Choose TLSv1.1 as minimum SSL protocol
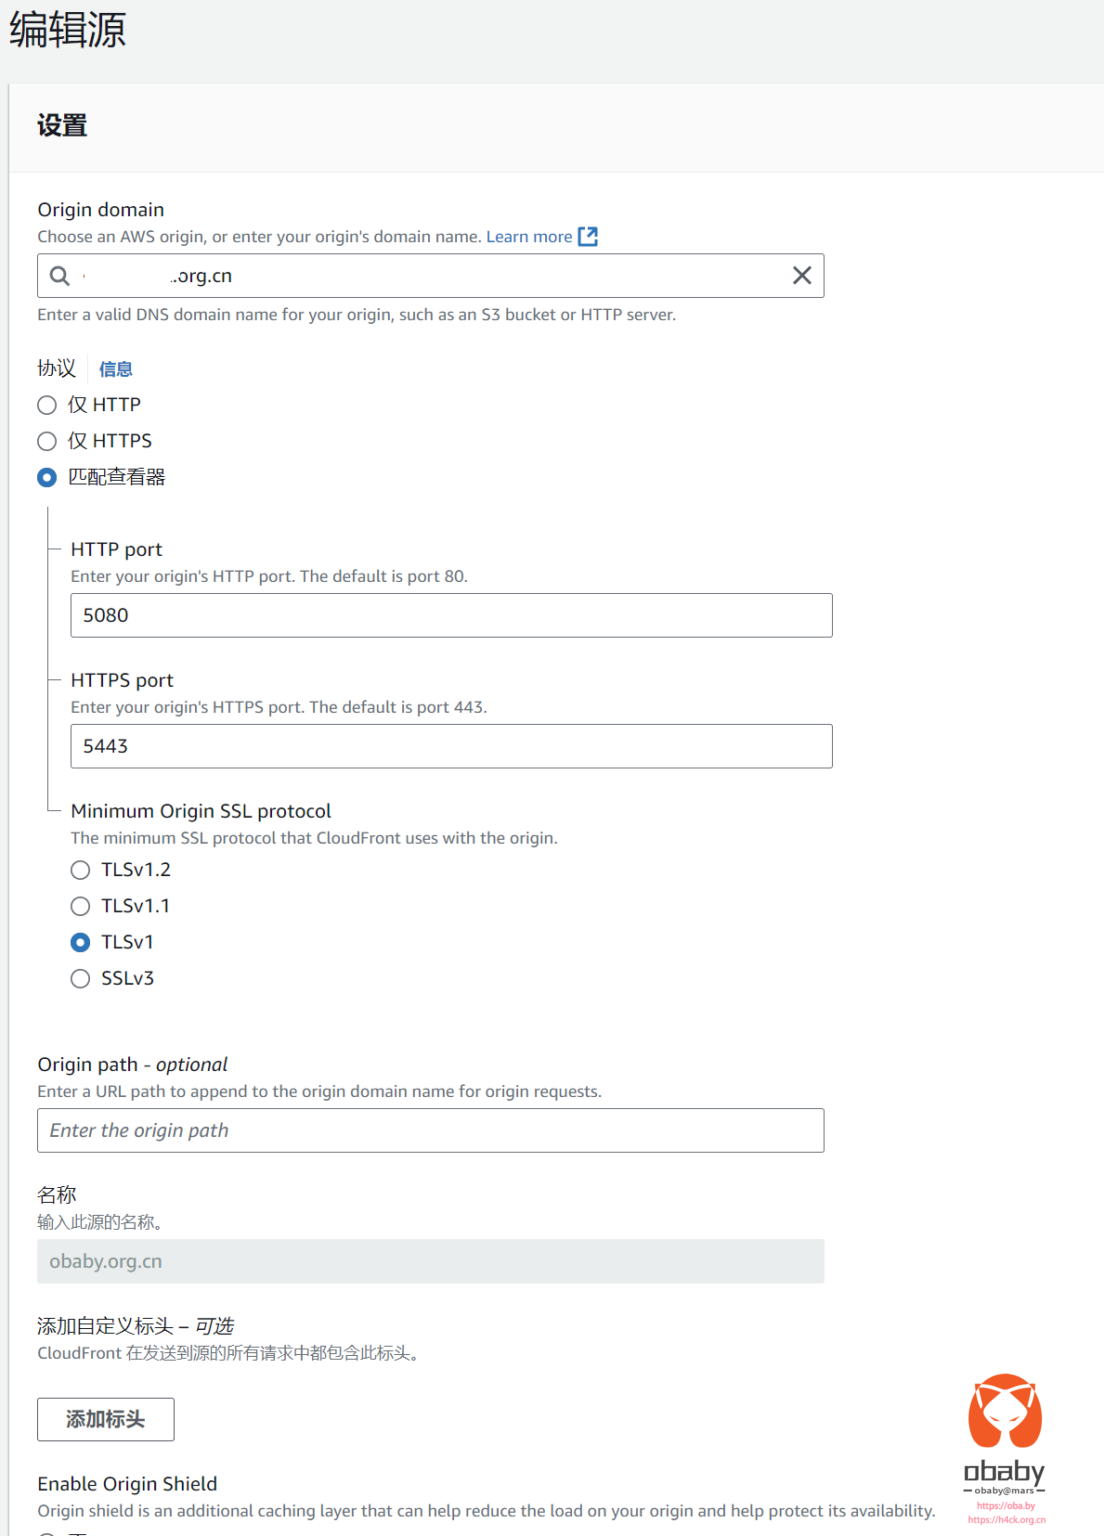Image resolution: width=1104 pixels, height=1536 pixels. [x=80, y=906]
